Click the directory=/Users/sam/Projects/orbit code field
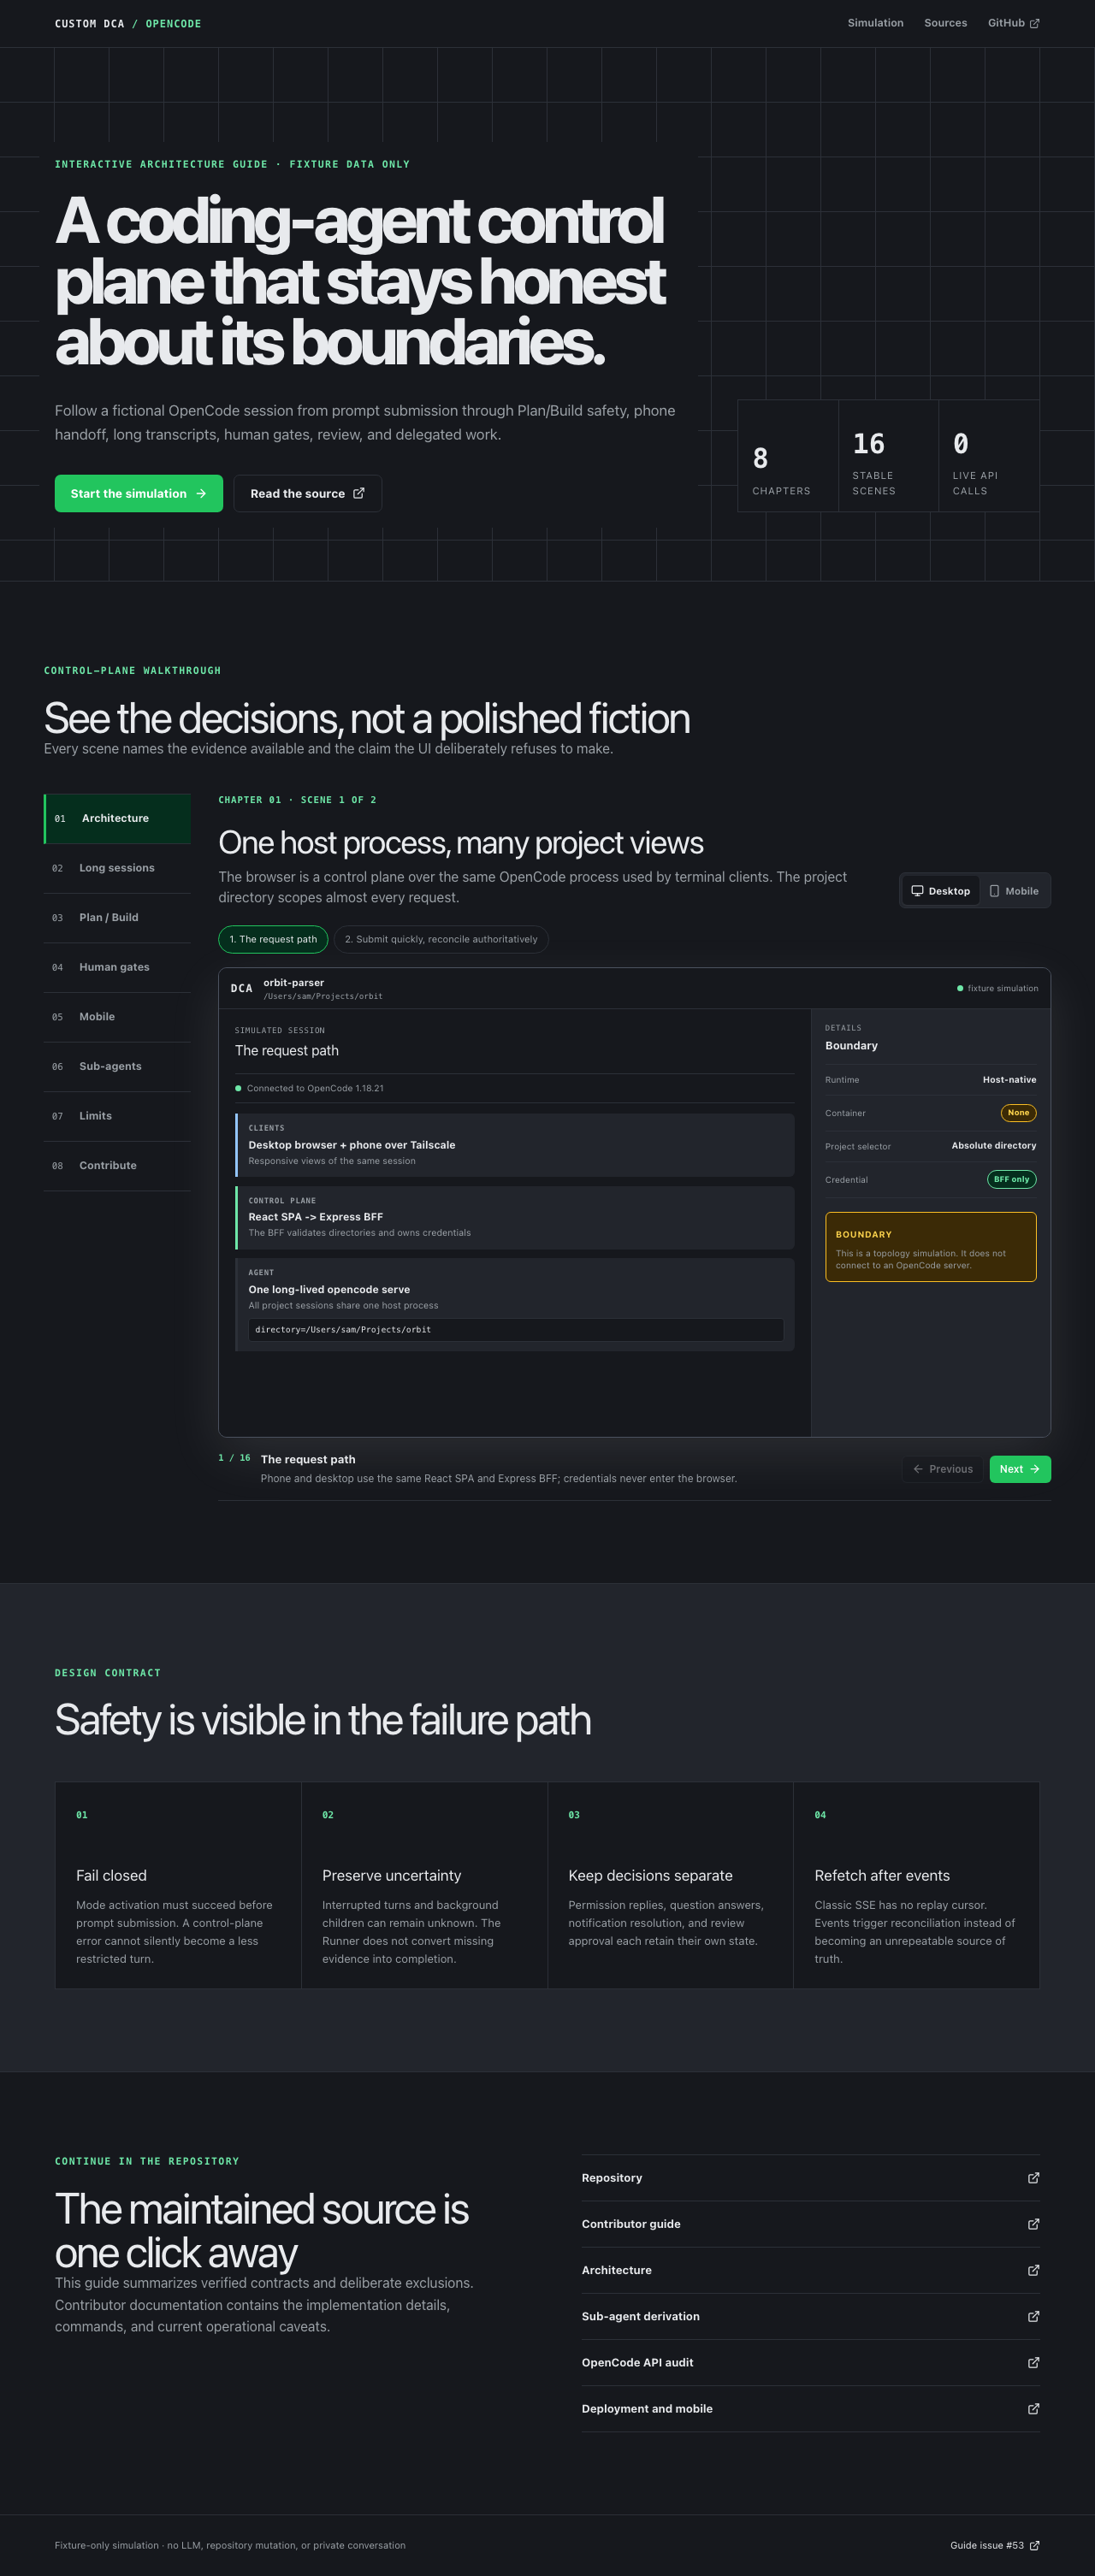 [x=516, y=1329]
